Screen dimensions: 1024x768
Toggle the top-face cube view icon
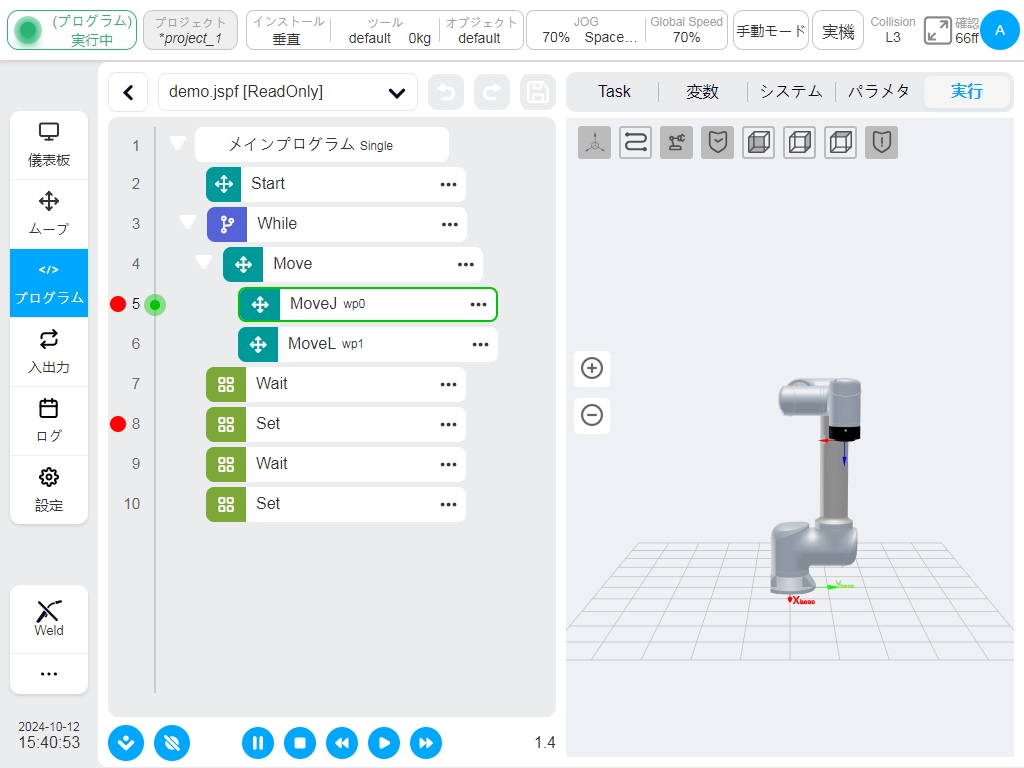click(841, 142)
